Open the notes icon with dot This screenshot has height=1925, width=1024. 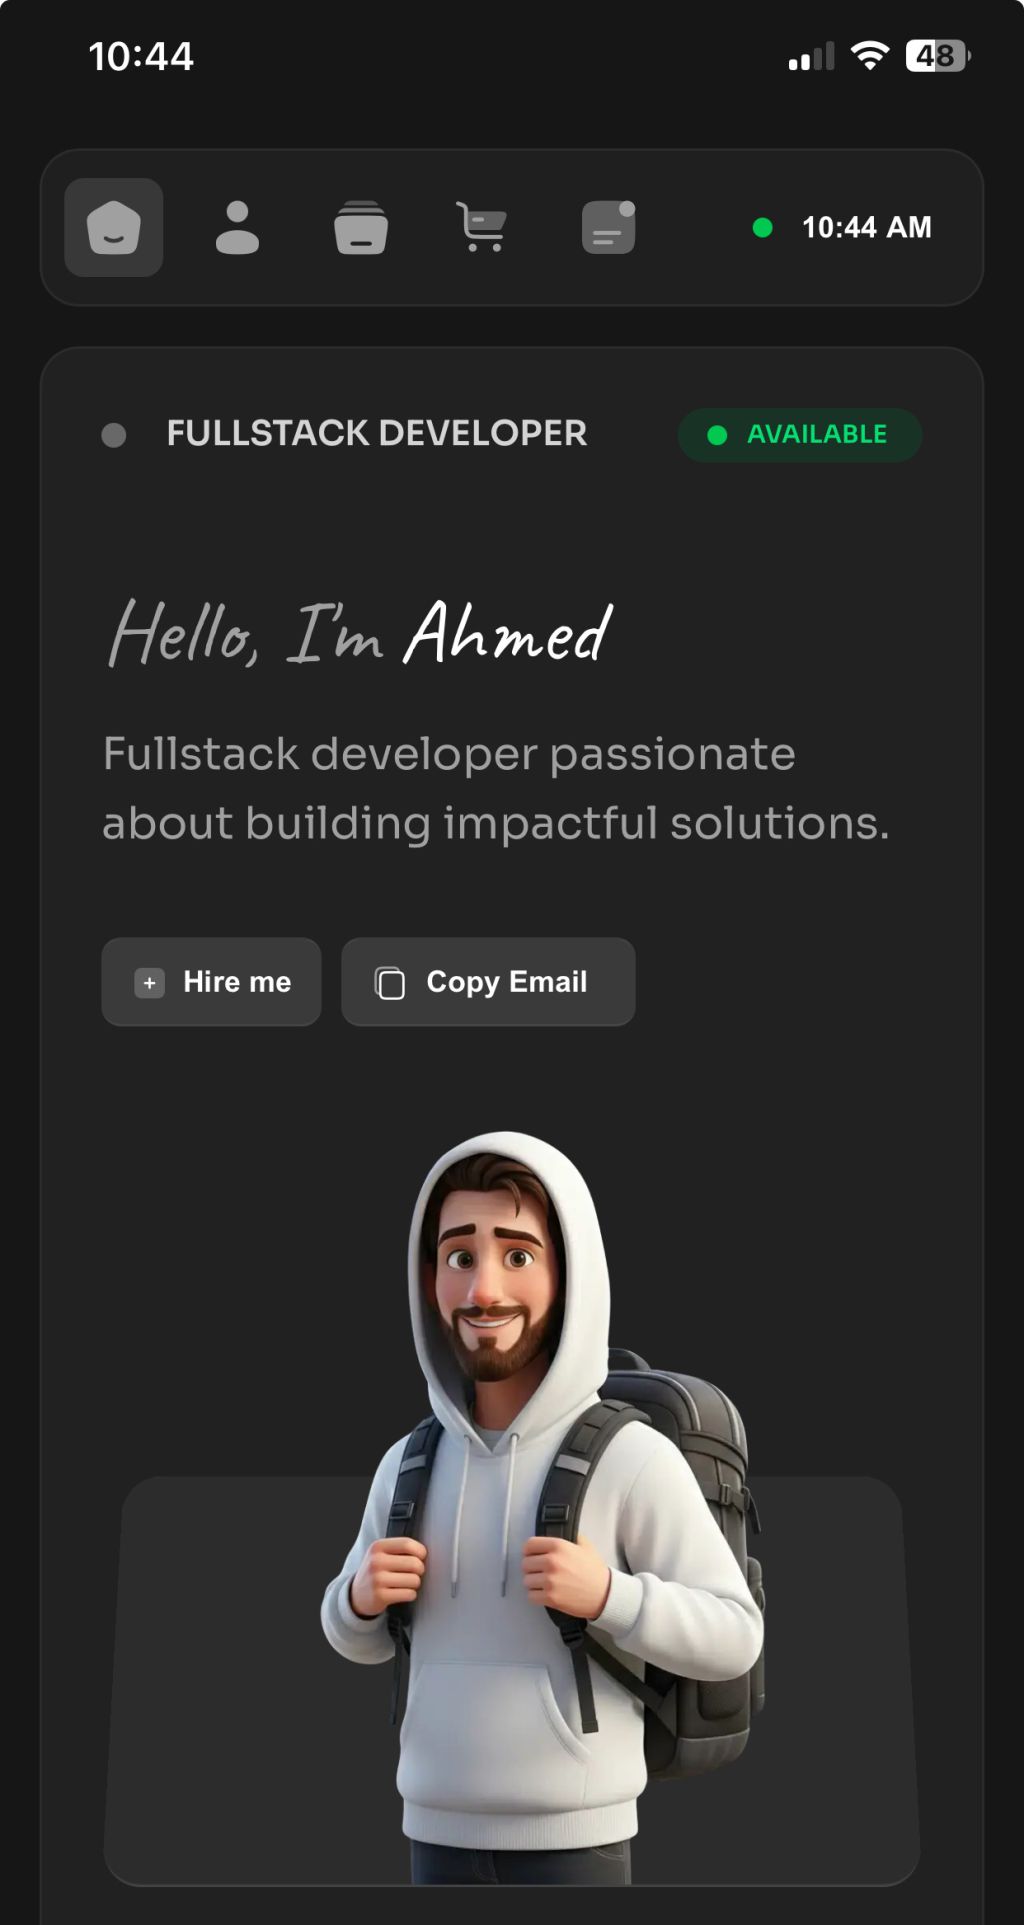tap(609, 227)
